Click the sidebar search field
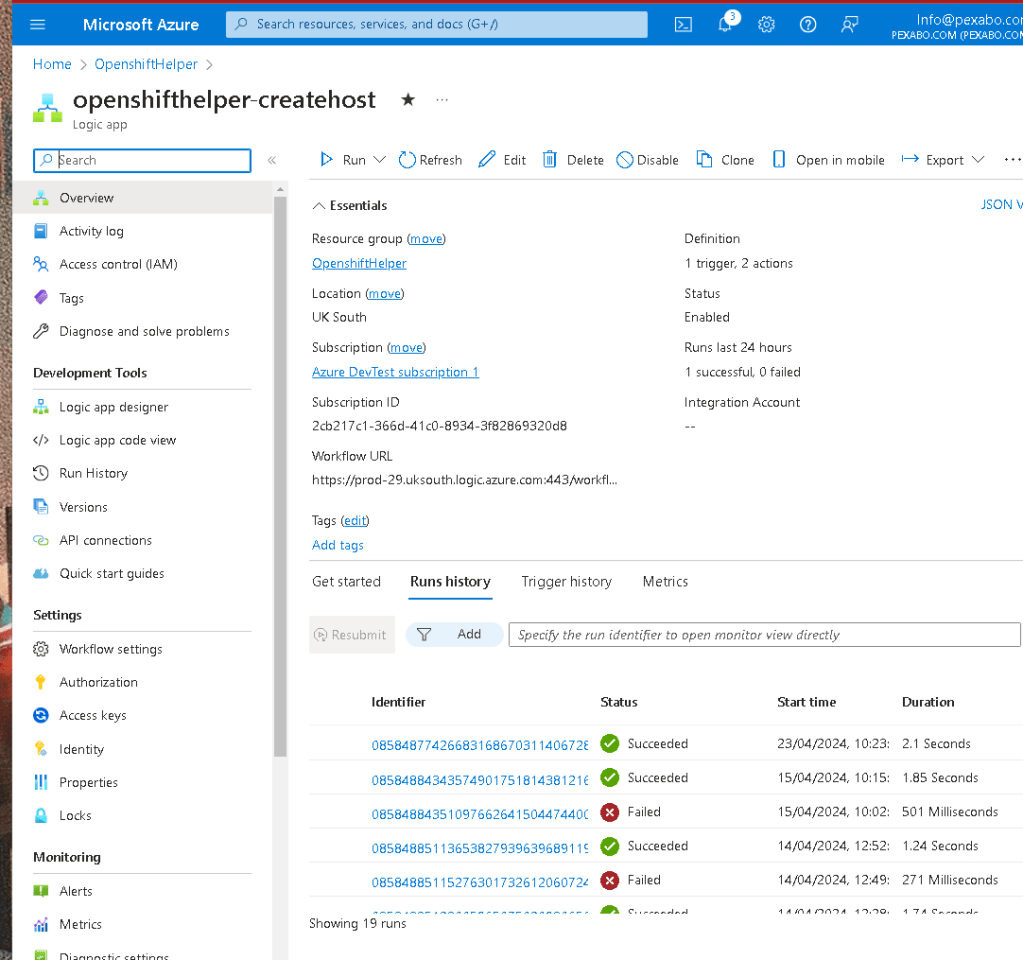 [x=142, y=160]
